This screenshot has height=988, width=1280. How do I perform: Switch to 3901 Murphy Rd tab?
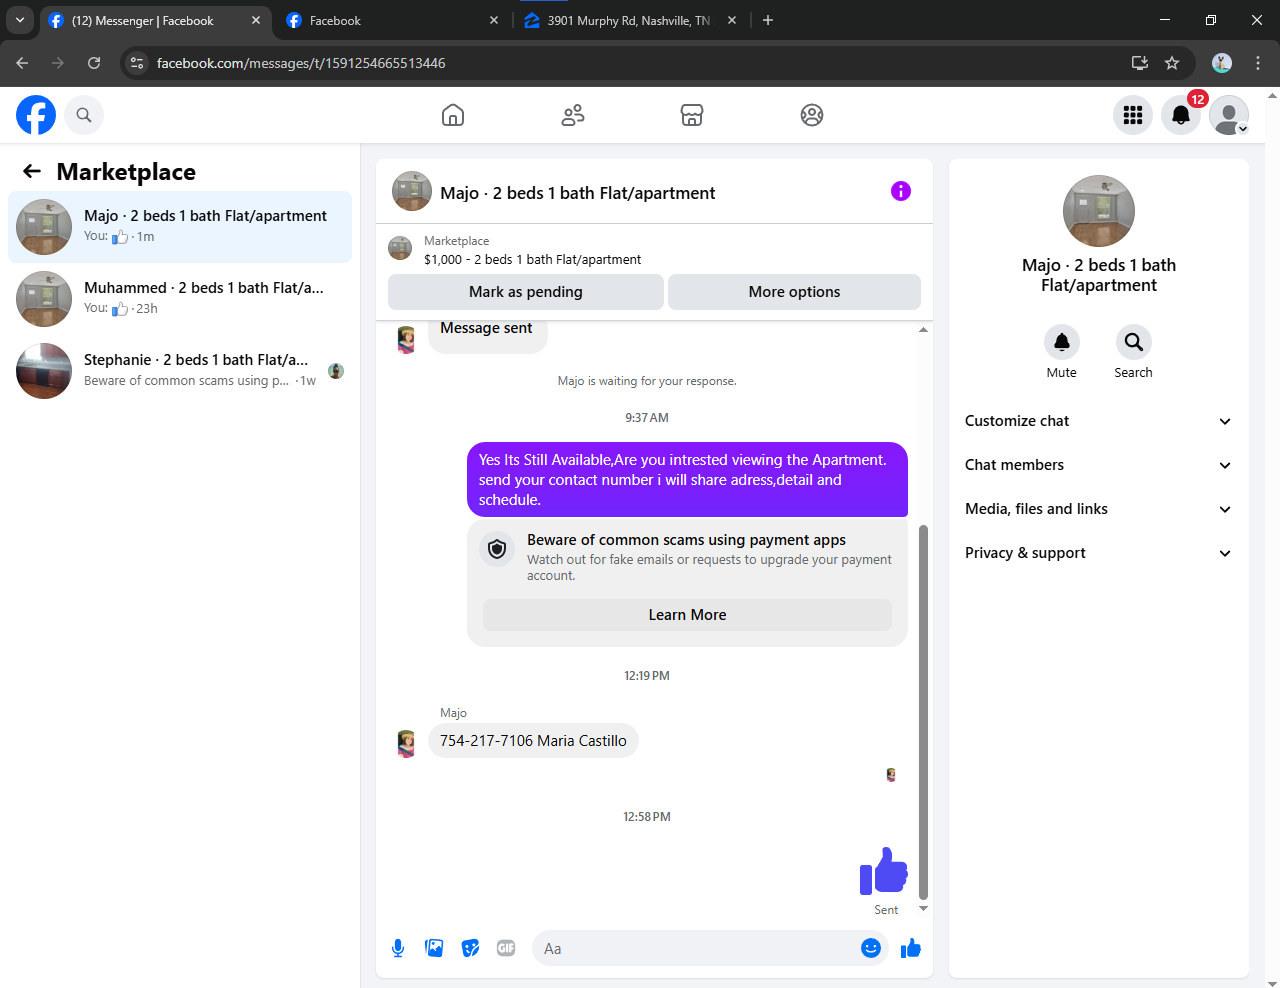point(628,20)
